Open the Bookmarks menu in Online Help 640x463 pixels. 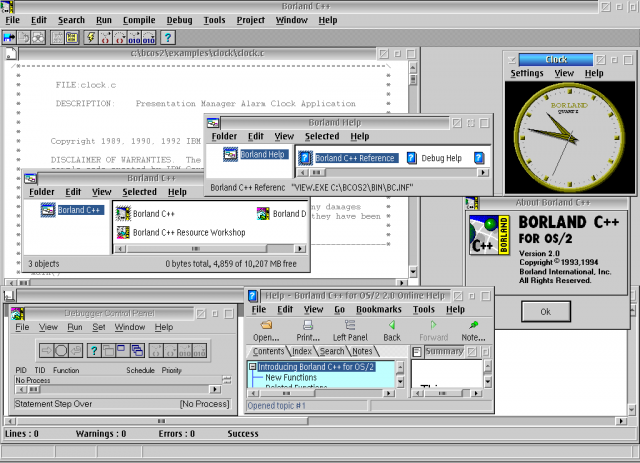(x=379, y=309)
